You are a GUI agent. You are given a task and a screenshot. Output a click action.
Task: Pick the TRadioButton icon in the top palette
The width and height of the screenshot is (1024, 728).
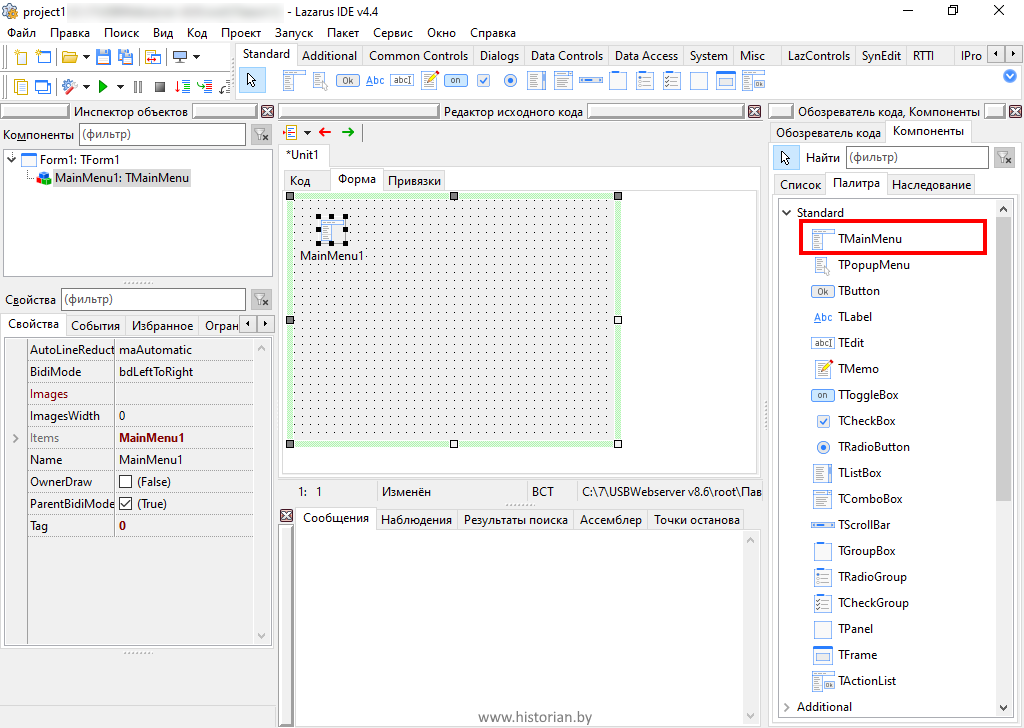point(510,80)
